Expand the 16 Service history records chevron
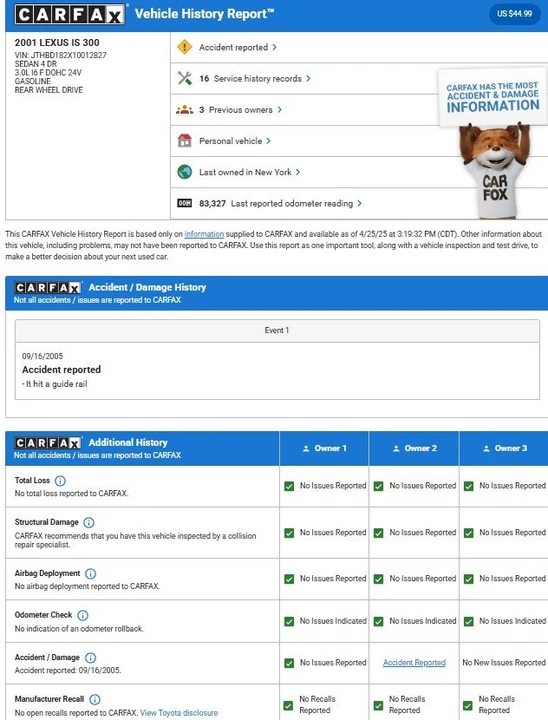 (x=308, y=79)
